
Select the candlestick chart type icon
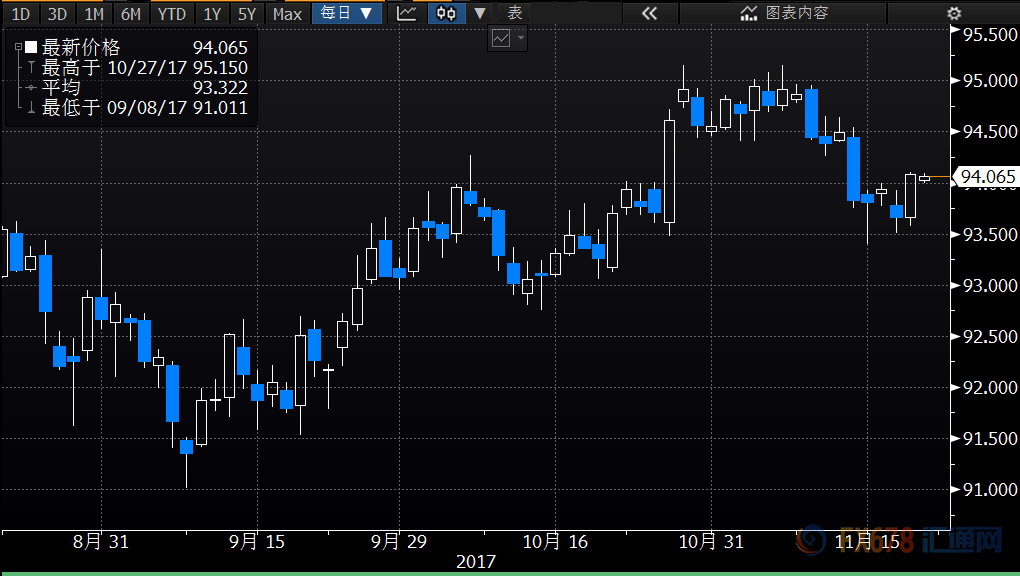[x=446, y=13]
